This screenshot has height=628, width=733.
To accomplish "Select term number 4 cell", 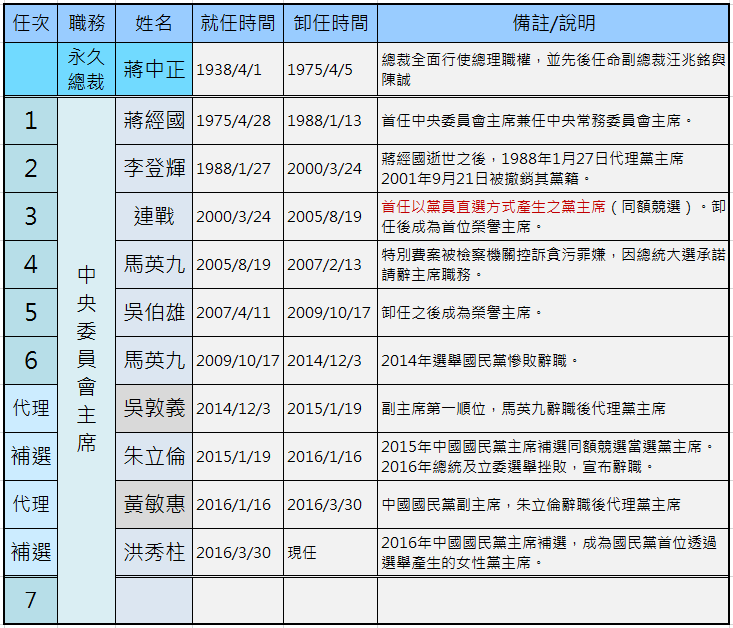I will (31, 265).
